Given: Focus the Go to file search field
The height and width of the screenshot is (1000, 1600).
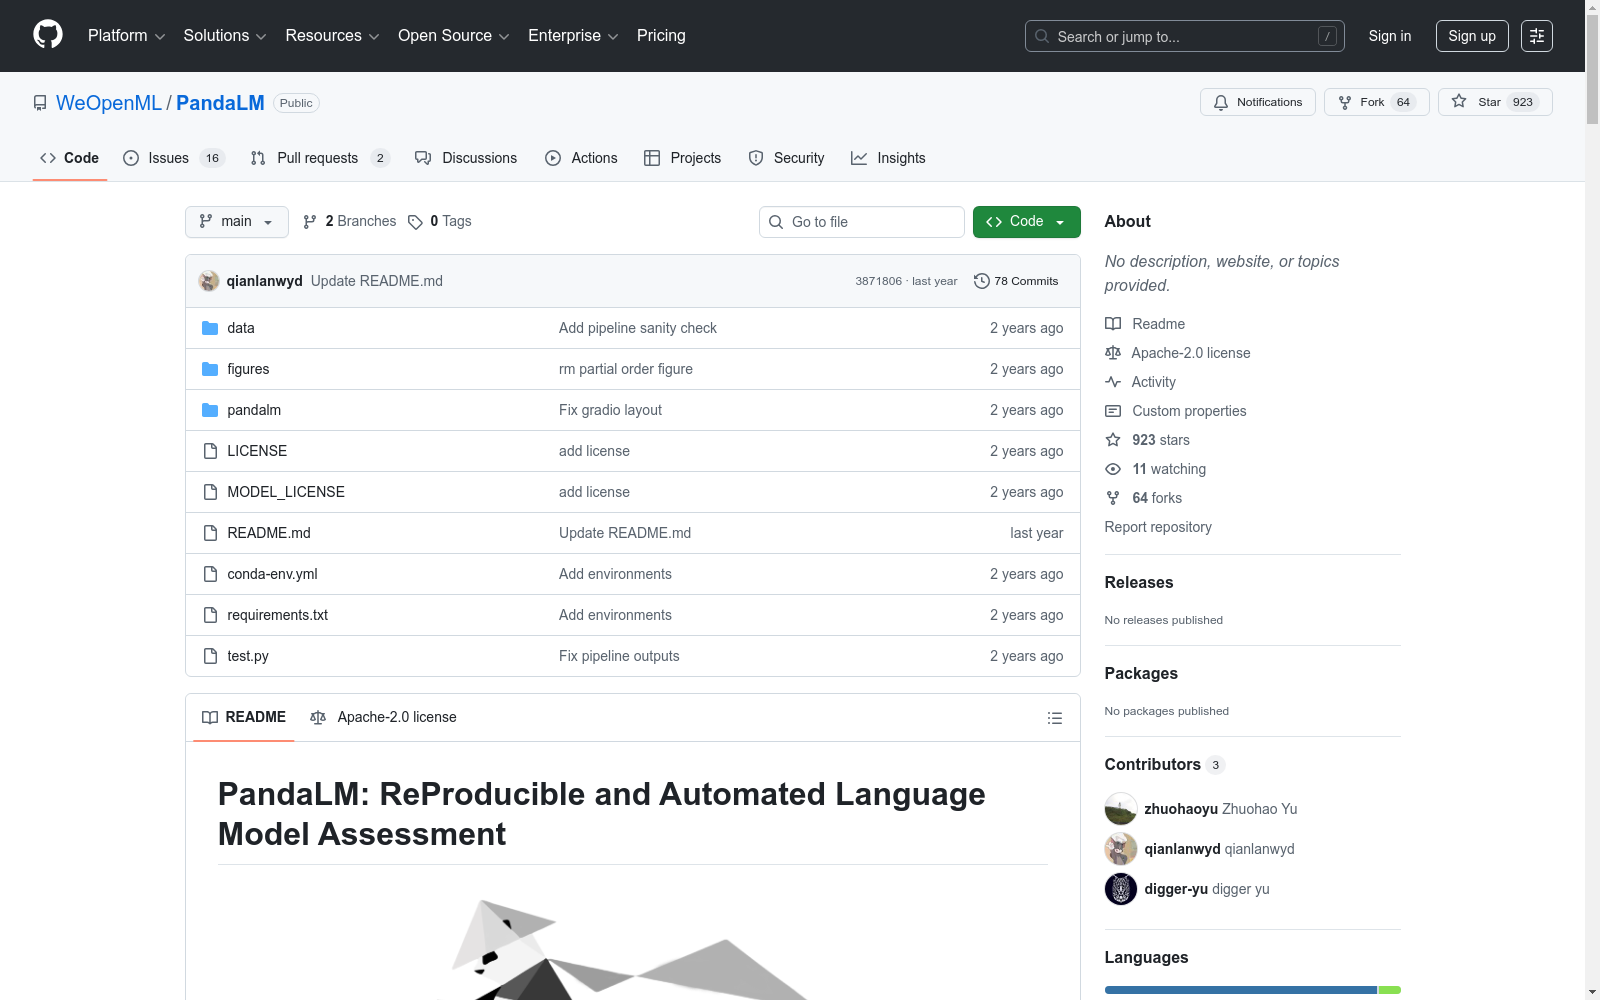Looking at the screenshot, I should (x=862, y=222).
